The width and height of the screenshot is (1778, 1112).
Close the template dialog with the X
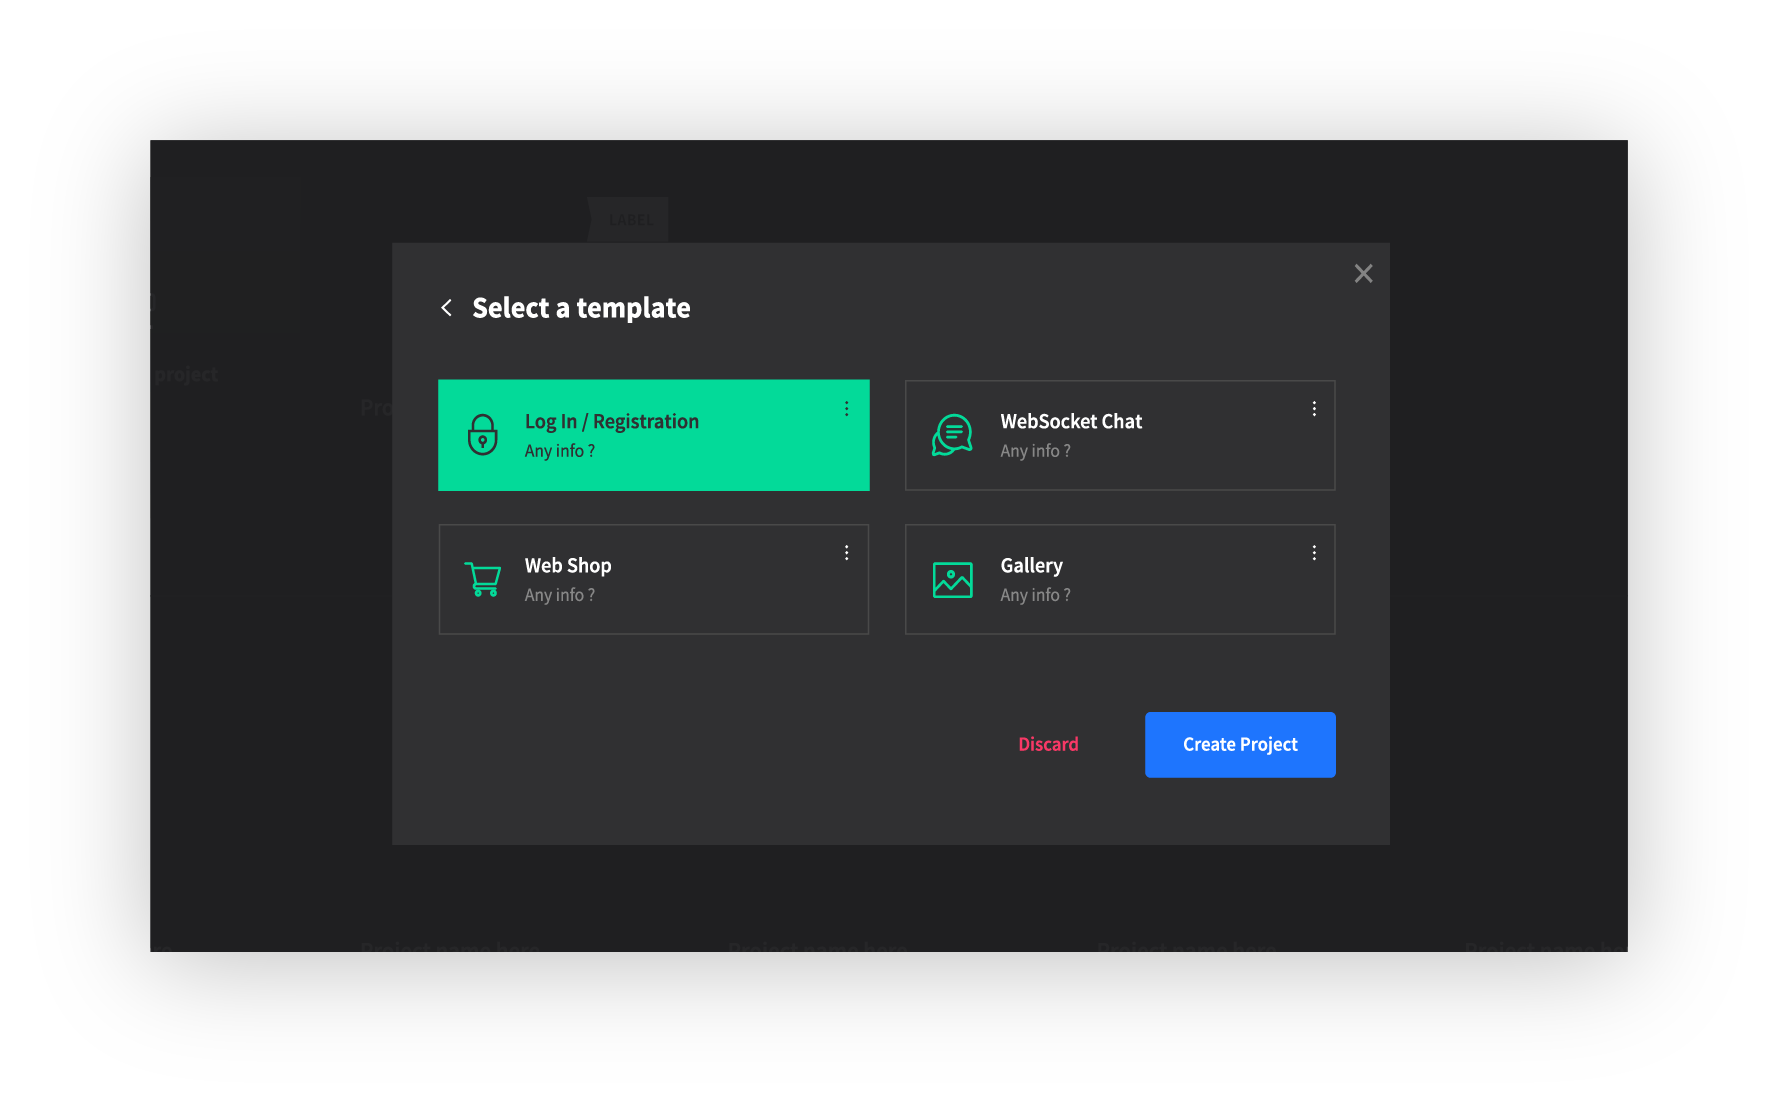(x=1363, y=274)
